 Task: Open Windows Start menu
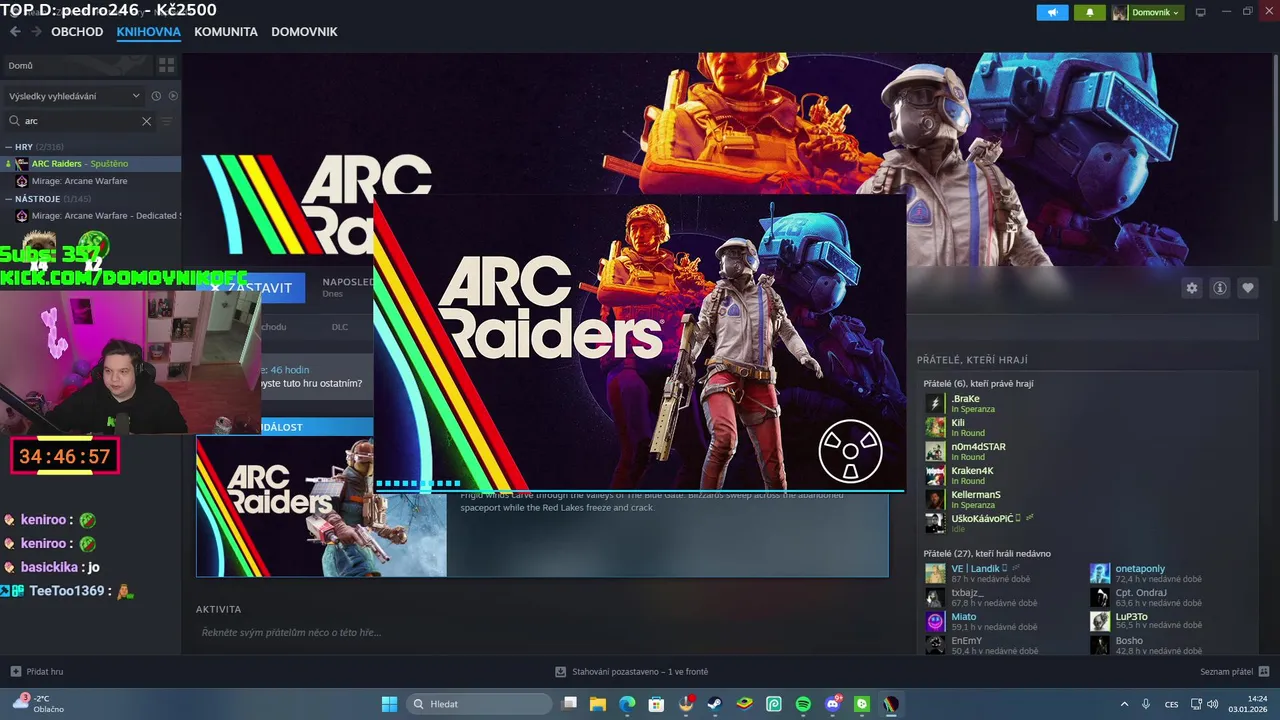(389, 704)
